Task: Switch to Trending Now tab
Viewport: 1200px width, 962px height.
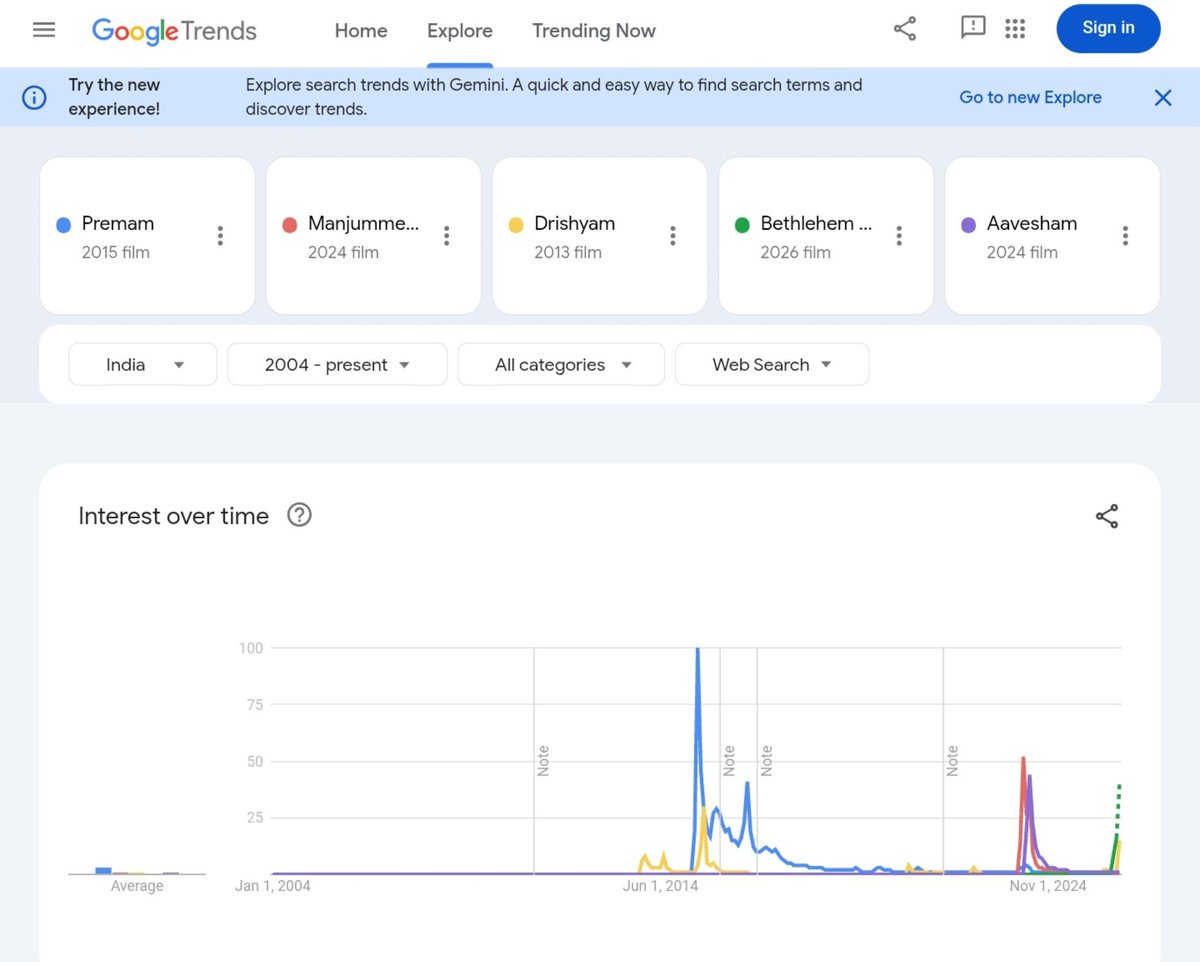Action: pos(594,31)
